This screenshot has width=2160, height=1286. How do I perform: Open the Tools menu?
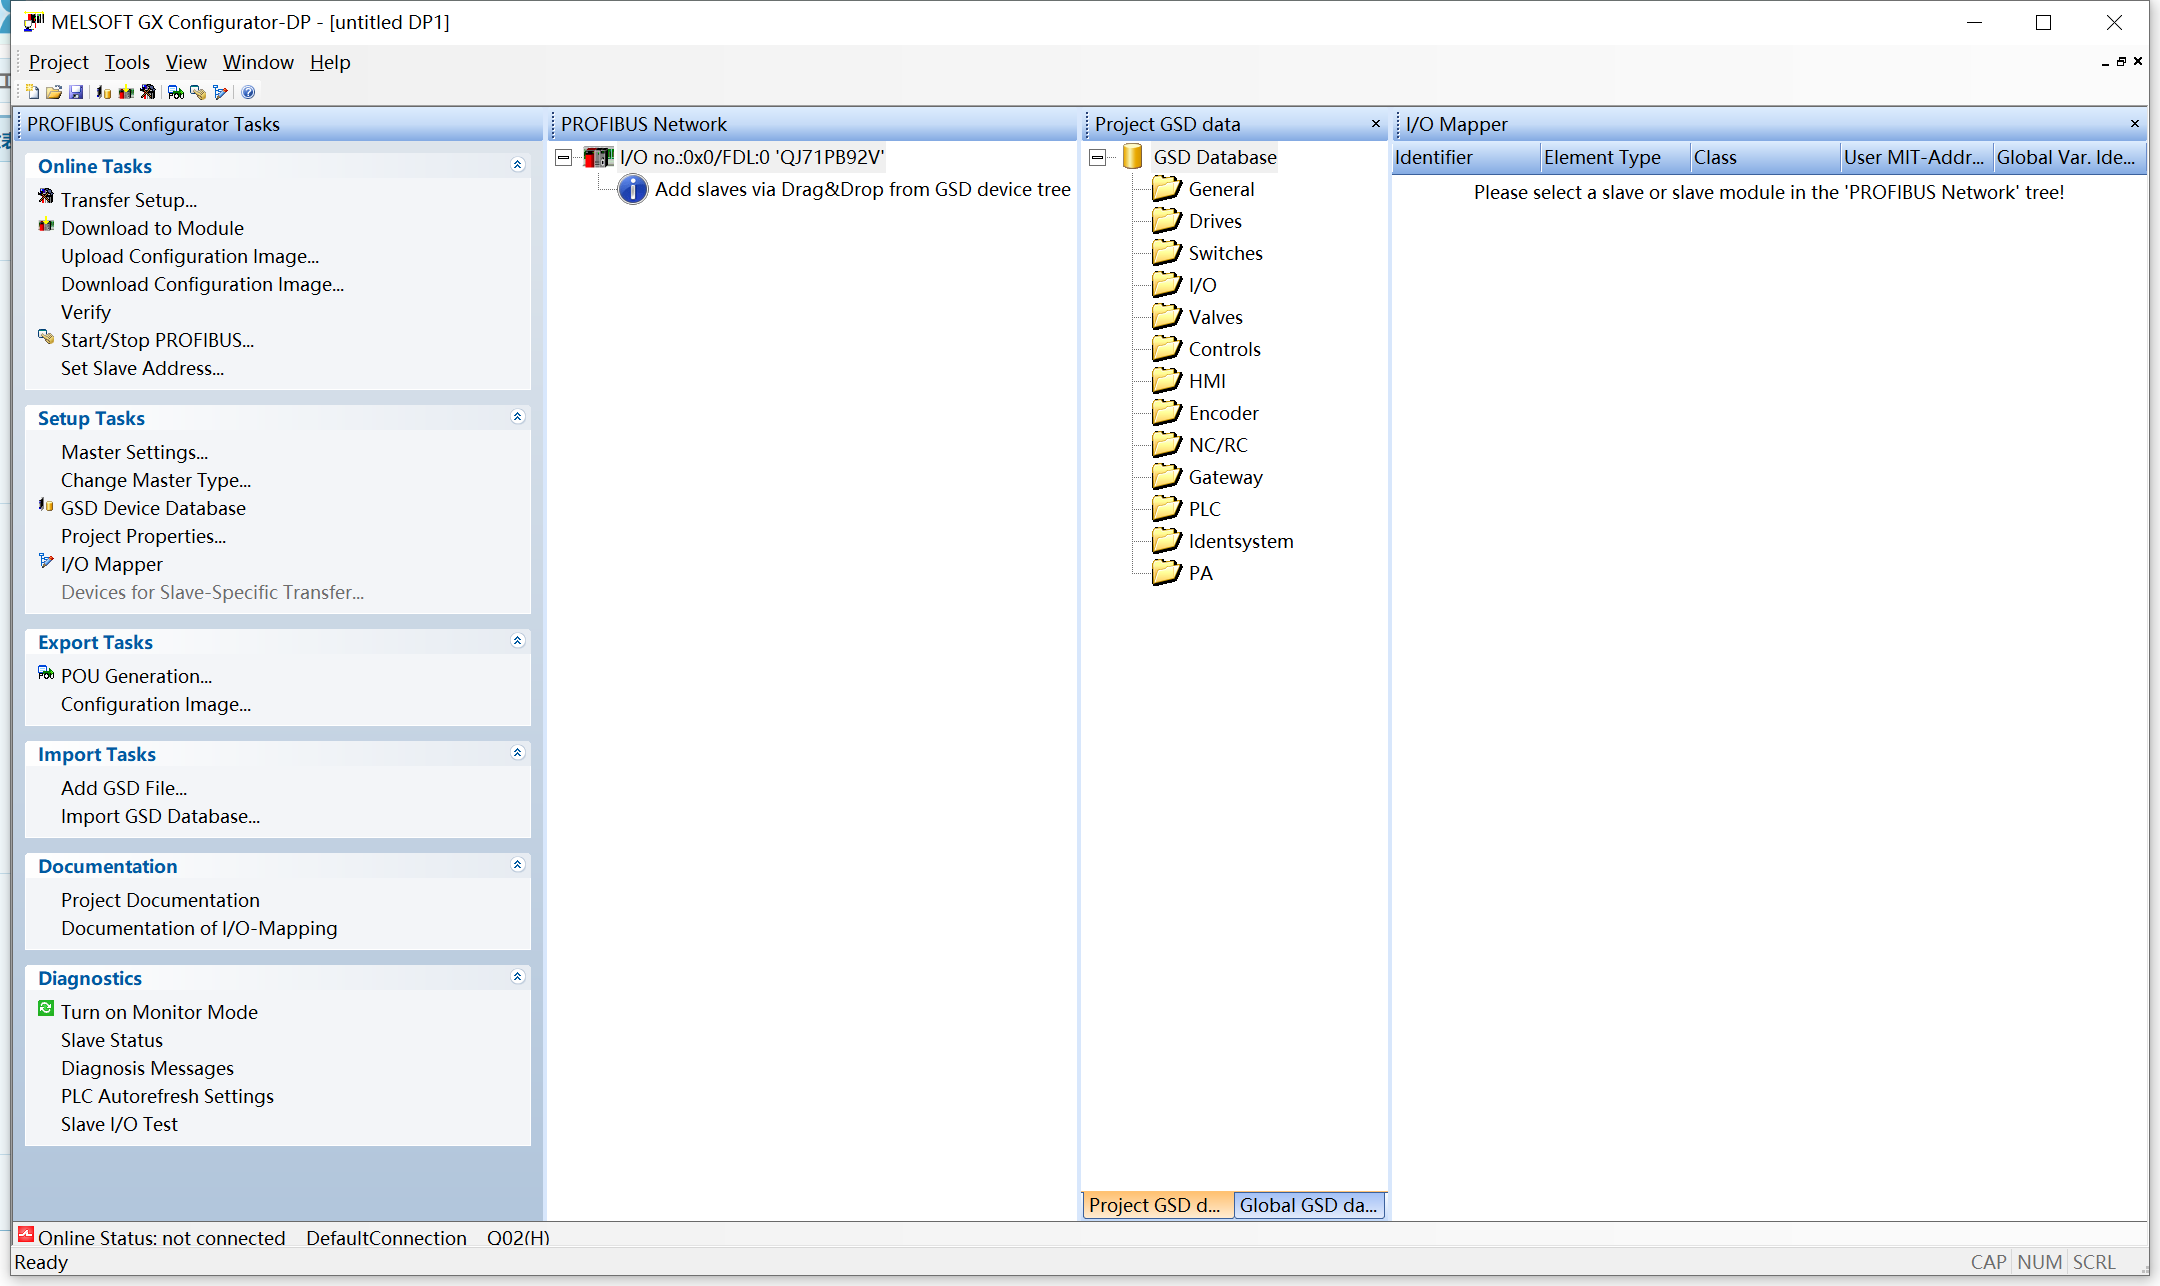(x=127, y=62)
